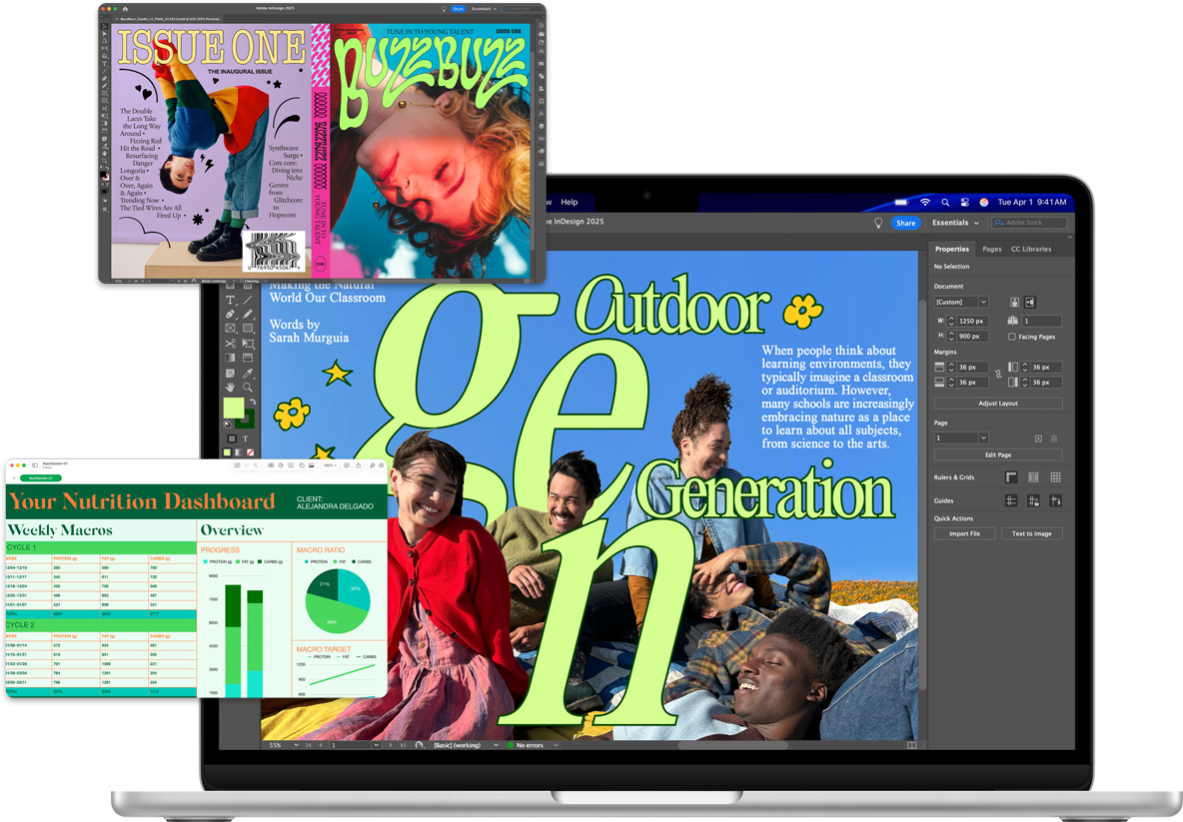1183x822 pixels.
Task: Click the Edit Page button
Action: [998, 455]
